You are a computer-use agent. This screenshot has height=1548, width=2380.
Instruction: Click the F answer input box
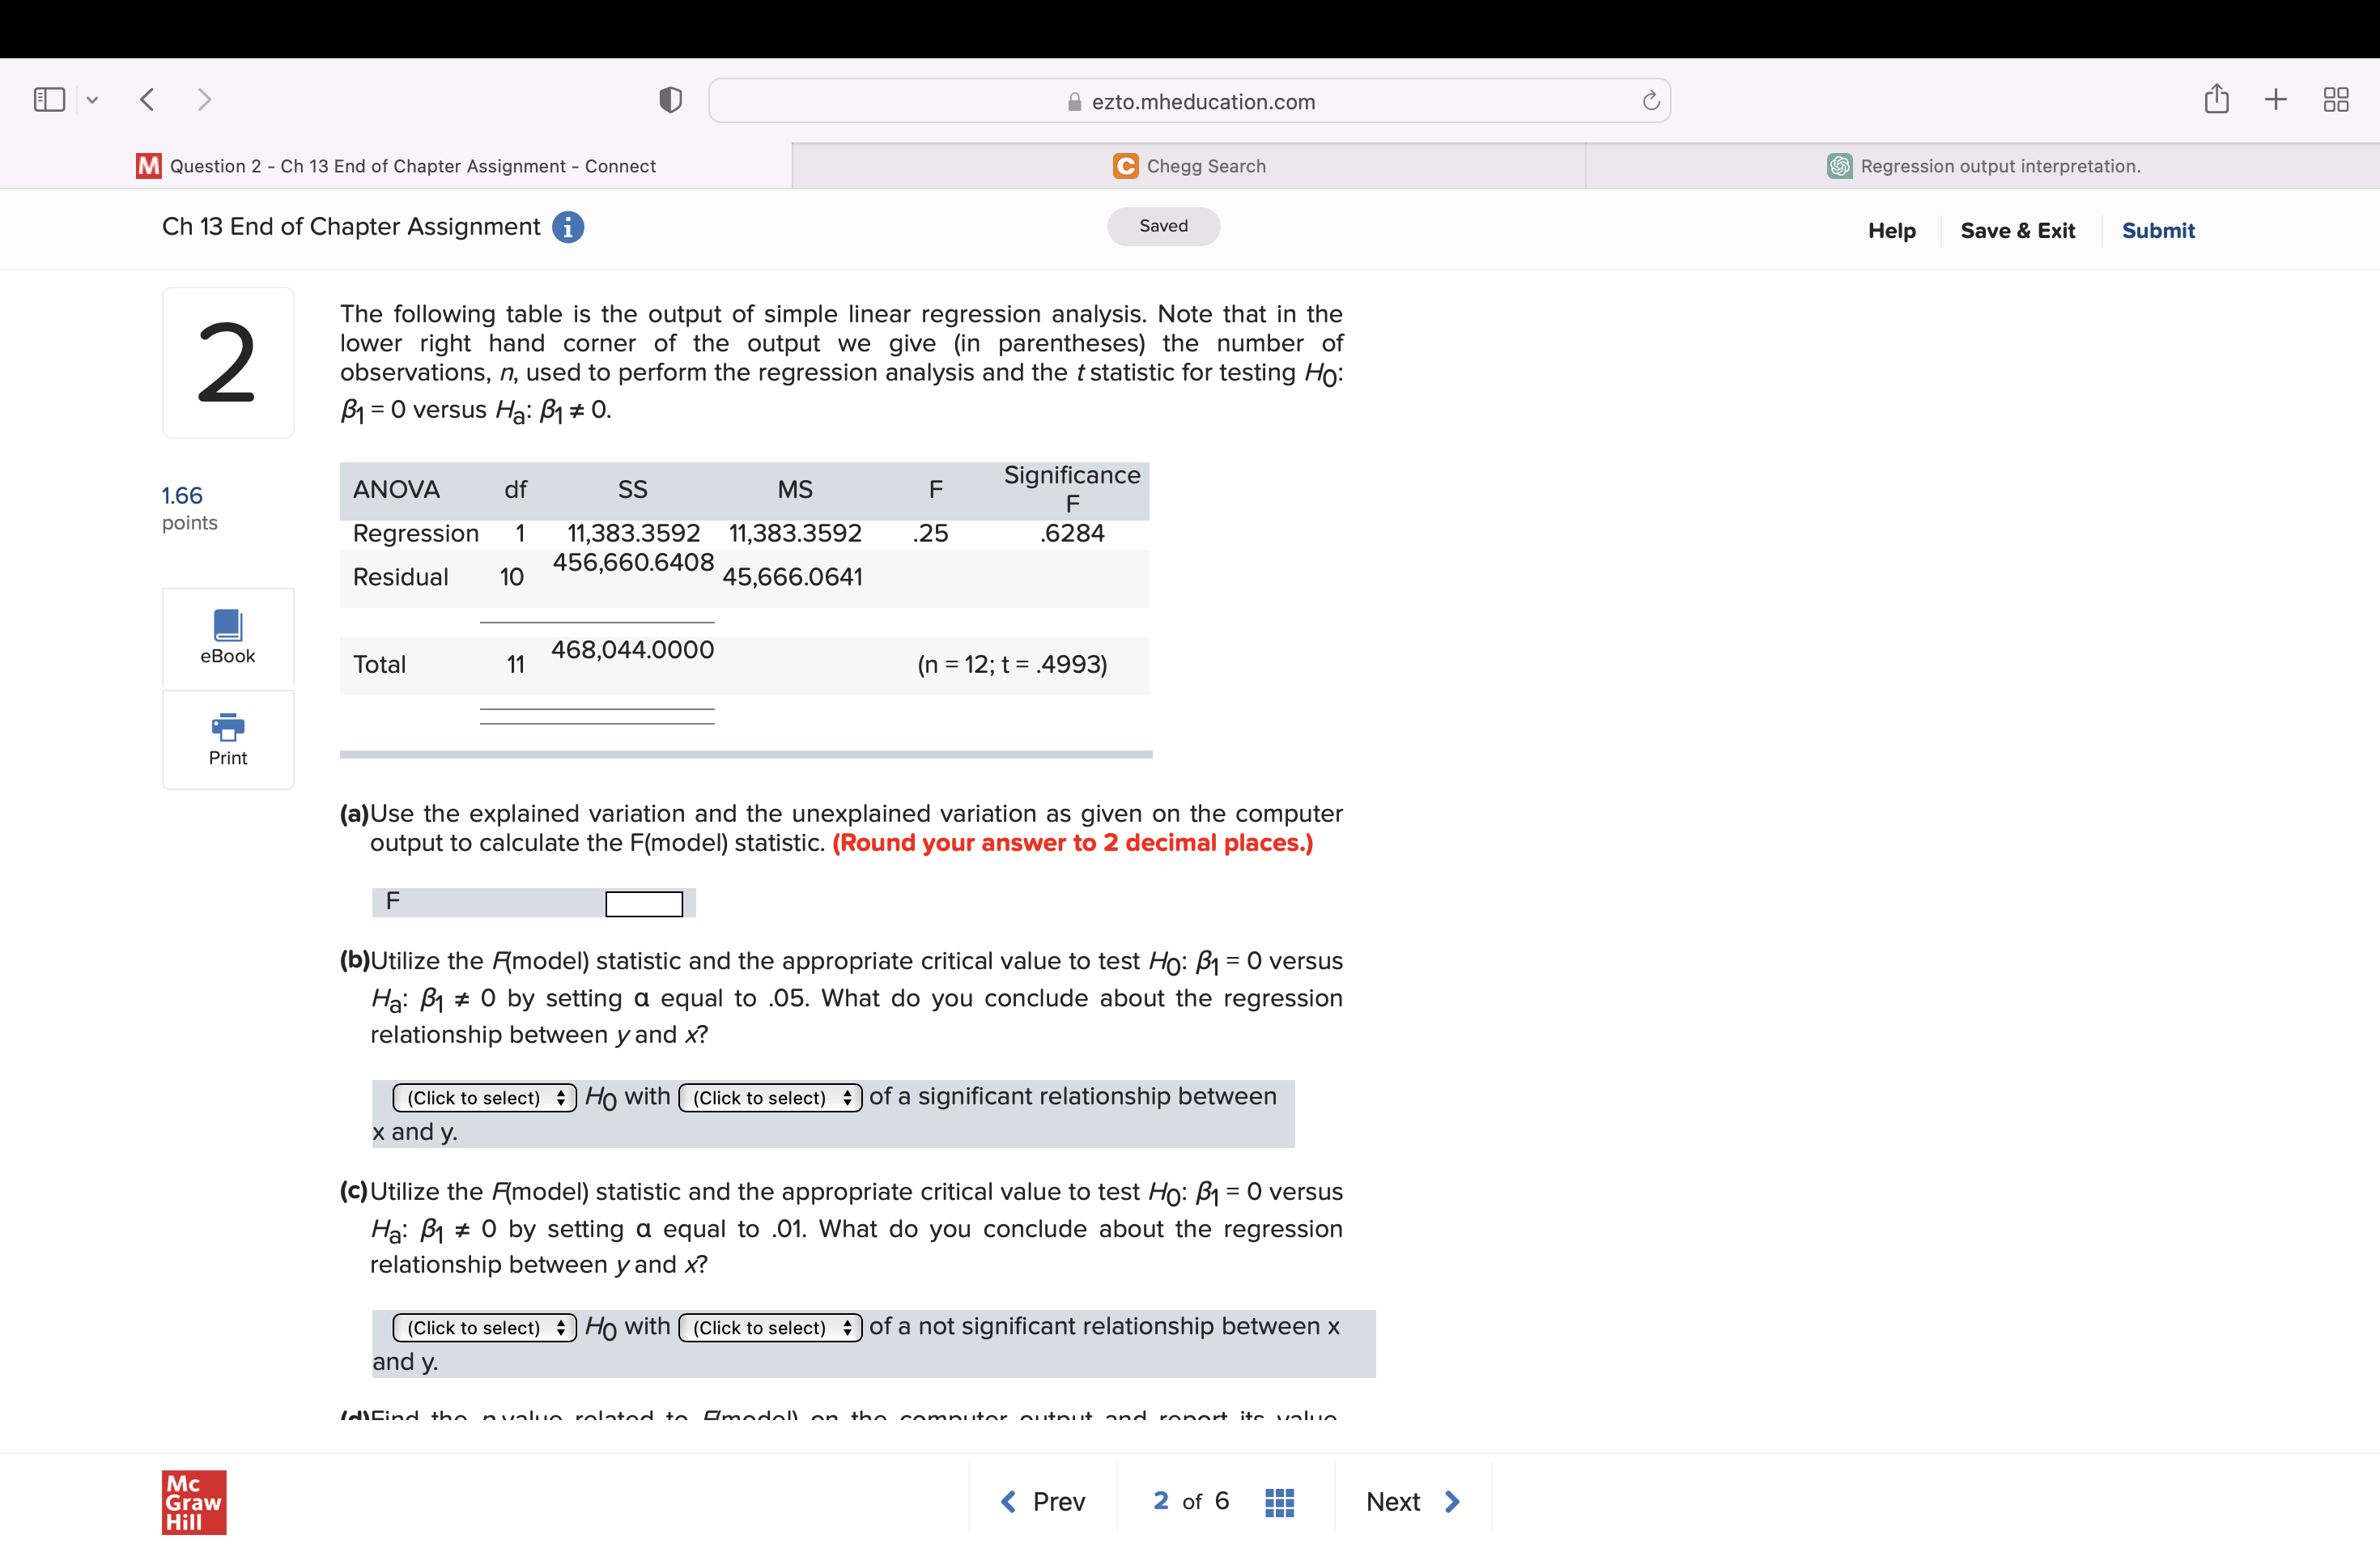click(643, 903)
